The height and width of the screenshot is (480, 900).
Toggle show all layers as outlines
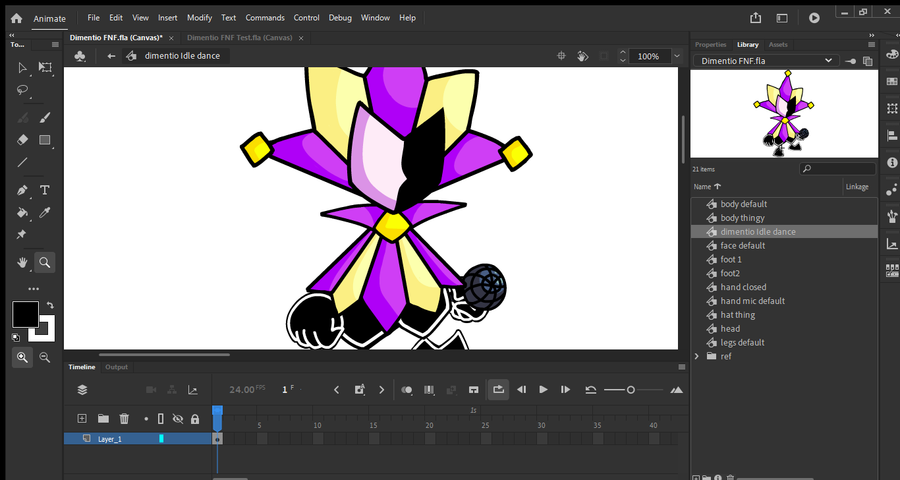coord(161,419)
